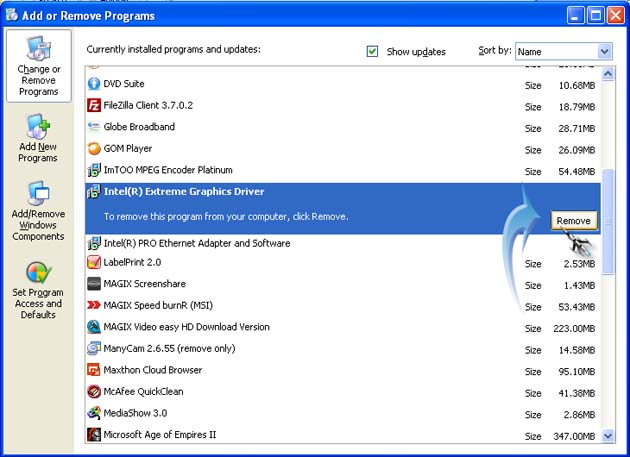Open Set Program Access and Defaults
This screenshot has width=630, height=457.
[38, 290]
